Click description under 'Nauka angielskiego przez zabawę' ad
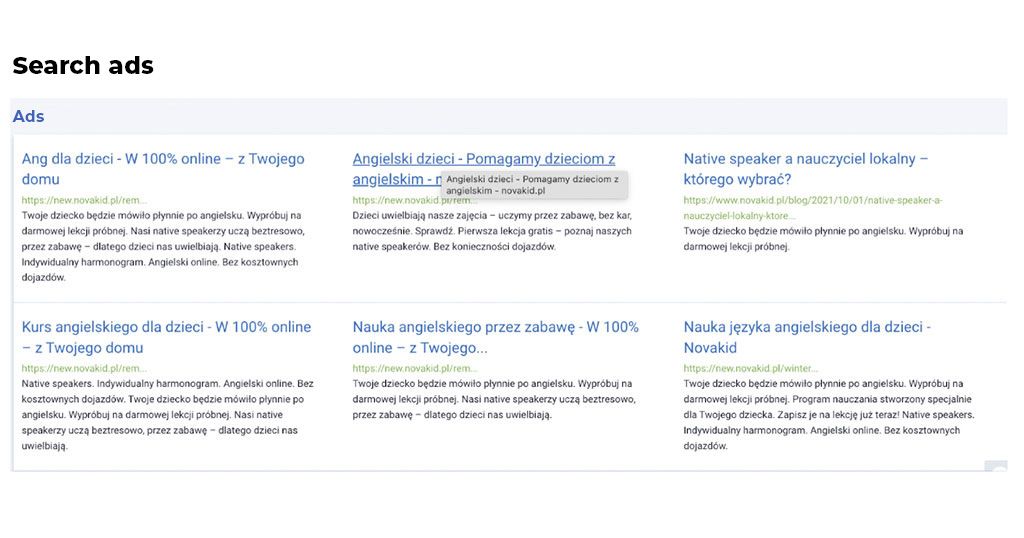 [494, 399]
